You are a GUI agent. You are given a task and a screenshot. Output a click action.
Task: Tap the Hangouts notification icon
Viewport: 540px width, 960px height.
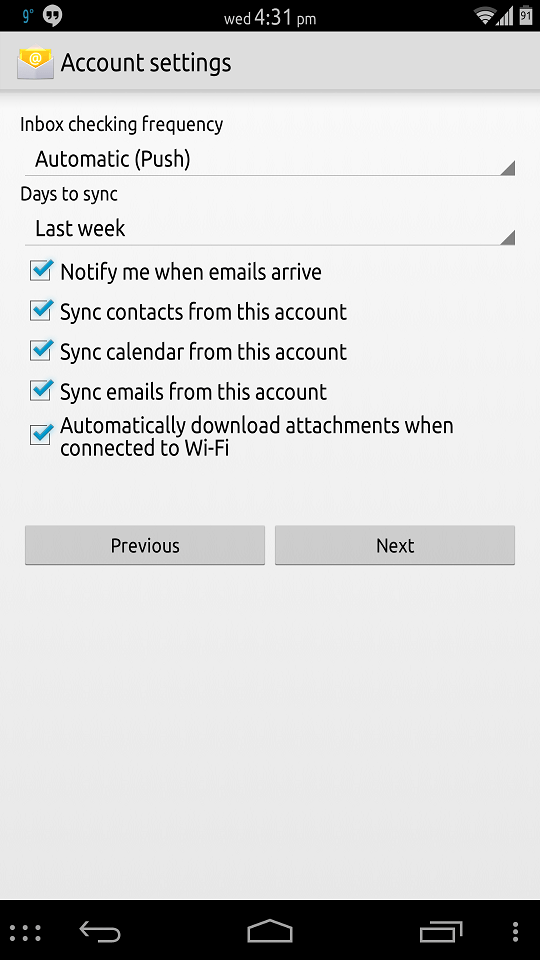53,16
